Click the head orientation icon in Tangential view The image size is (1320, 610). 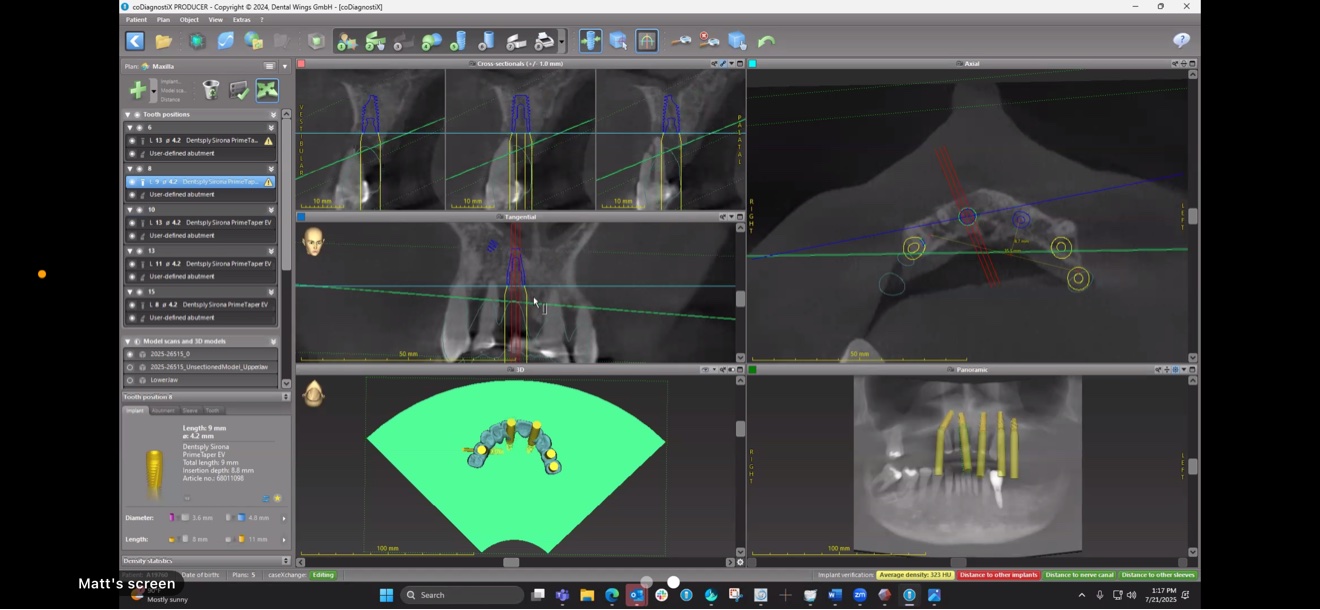[313, 241]
